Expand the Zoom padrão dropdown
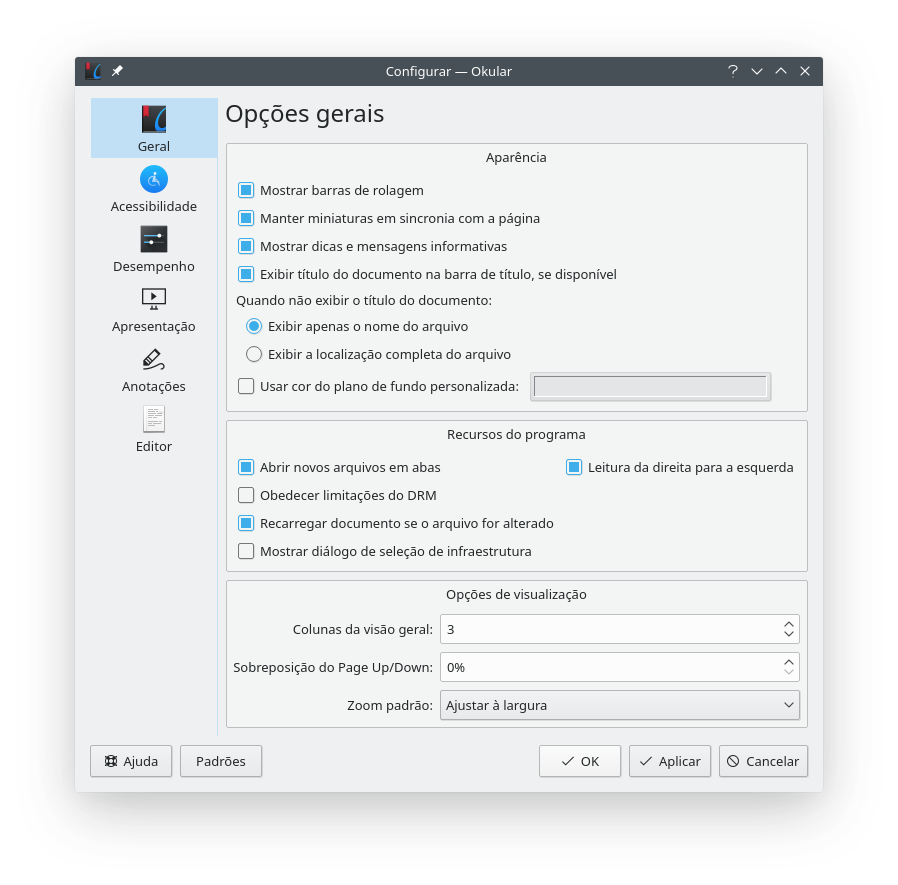Screen dimensions: 898x885 [x=619, y=705]
